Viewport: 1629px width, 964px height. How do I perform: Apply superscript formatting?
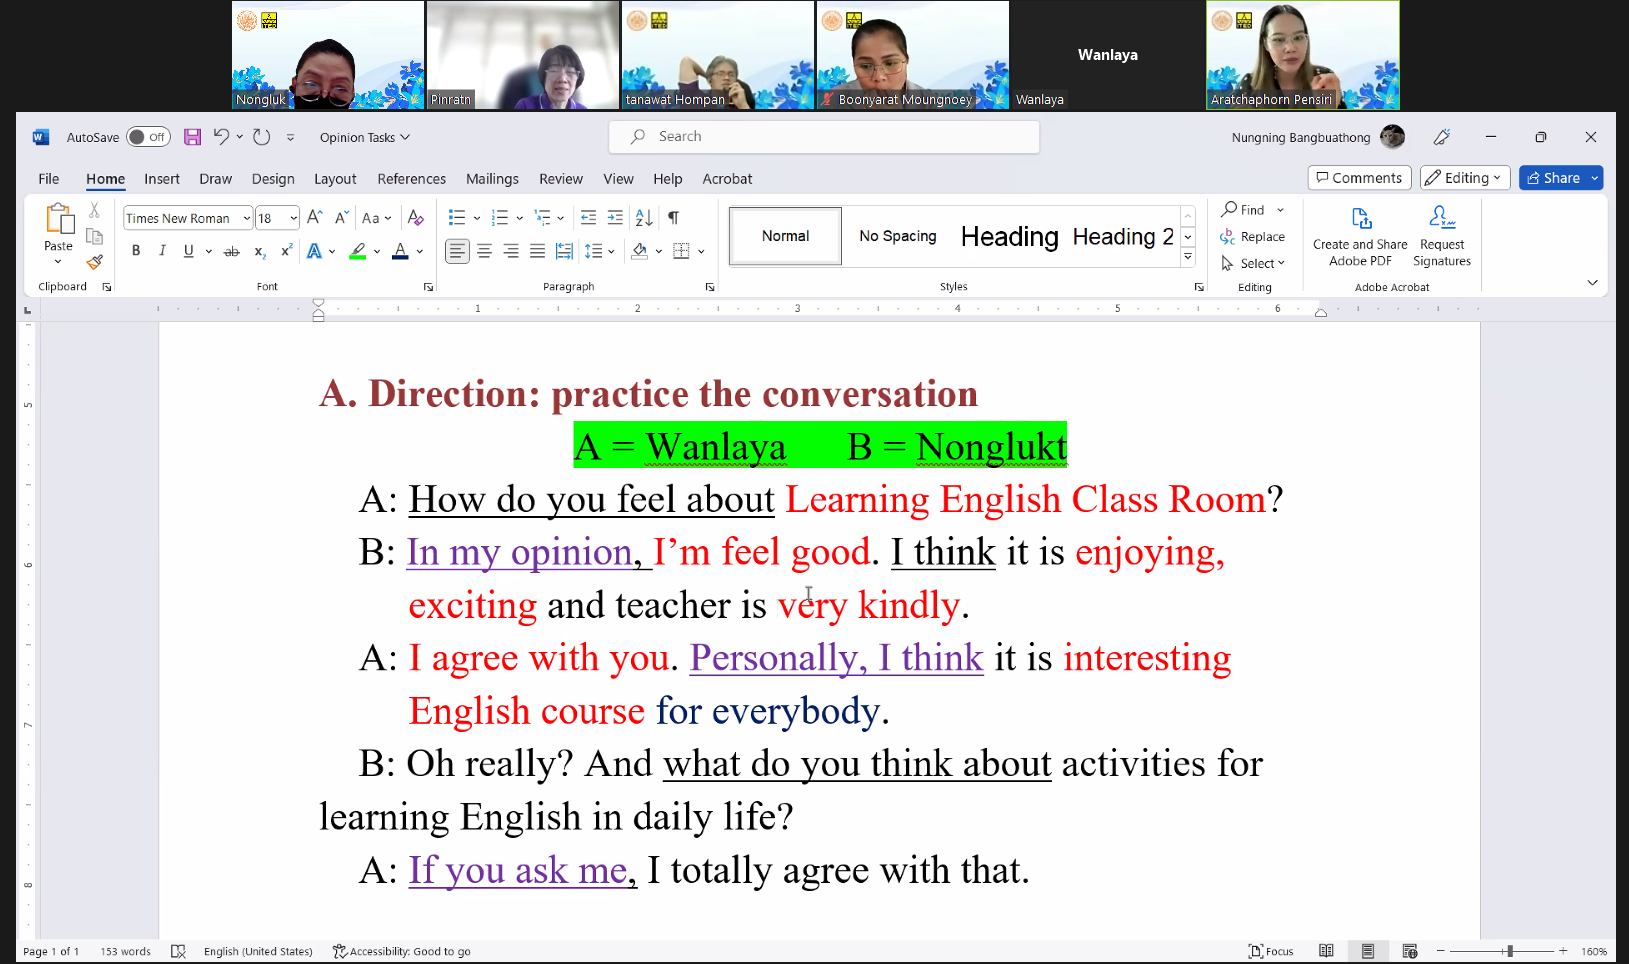click(286, 251)
